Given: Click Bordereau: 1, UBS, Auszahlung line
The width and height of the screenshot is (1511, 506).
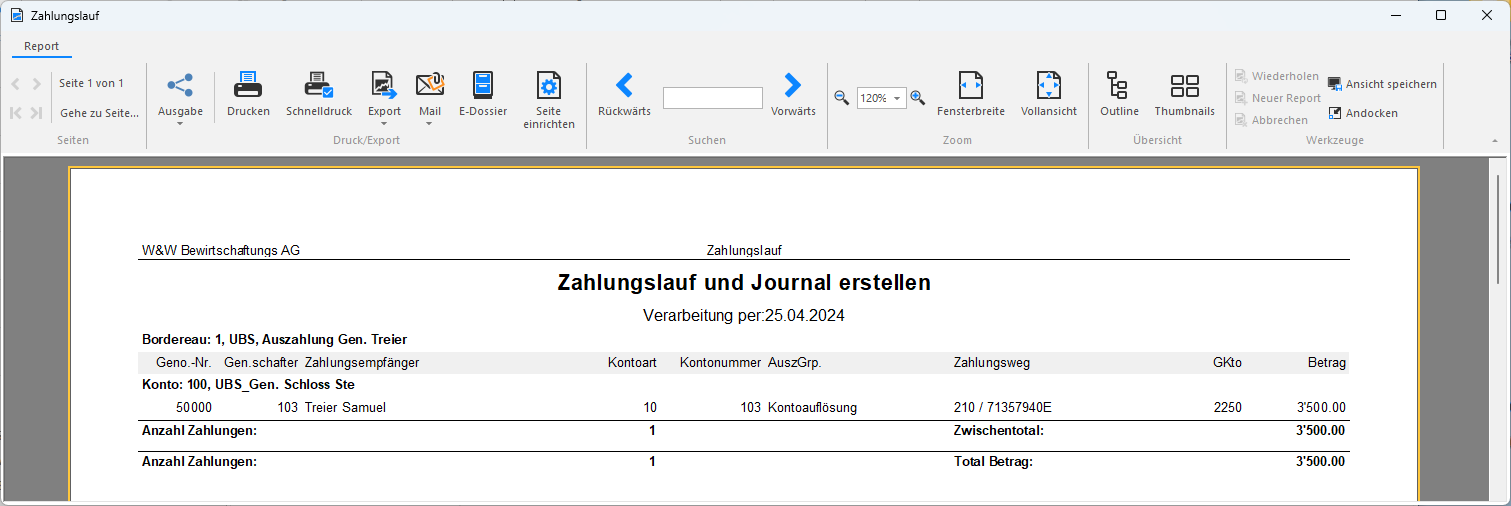Looking at the screenshot, I should click(274, 339).
